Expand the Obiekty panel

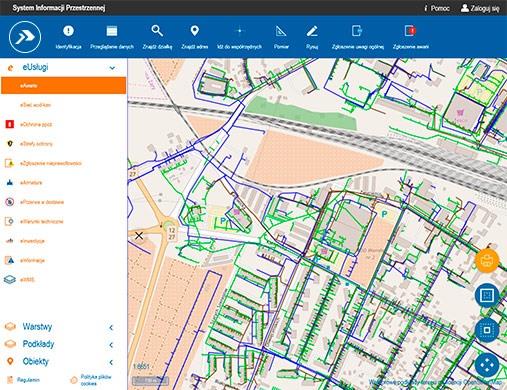tap(111, 362)
